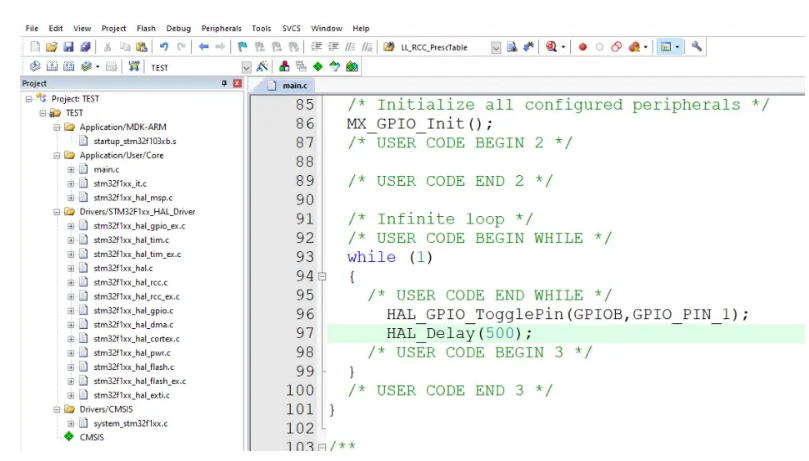809x461 pixels.
Task: Open a file with the folder icon
Action: 51,47
